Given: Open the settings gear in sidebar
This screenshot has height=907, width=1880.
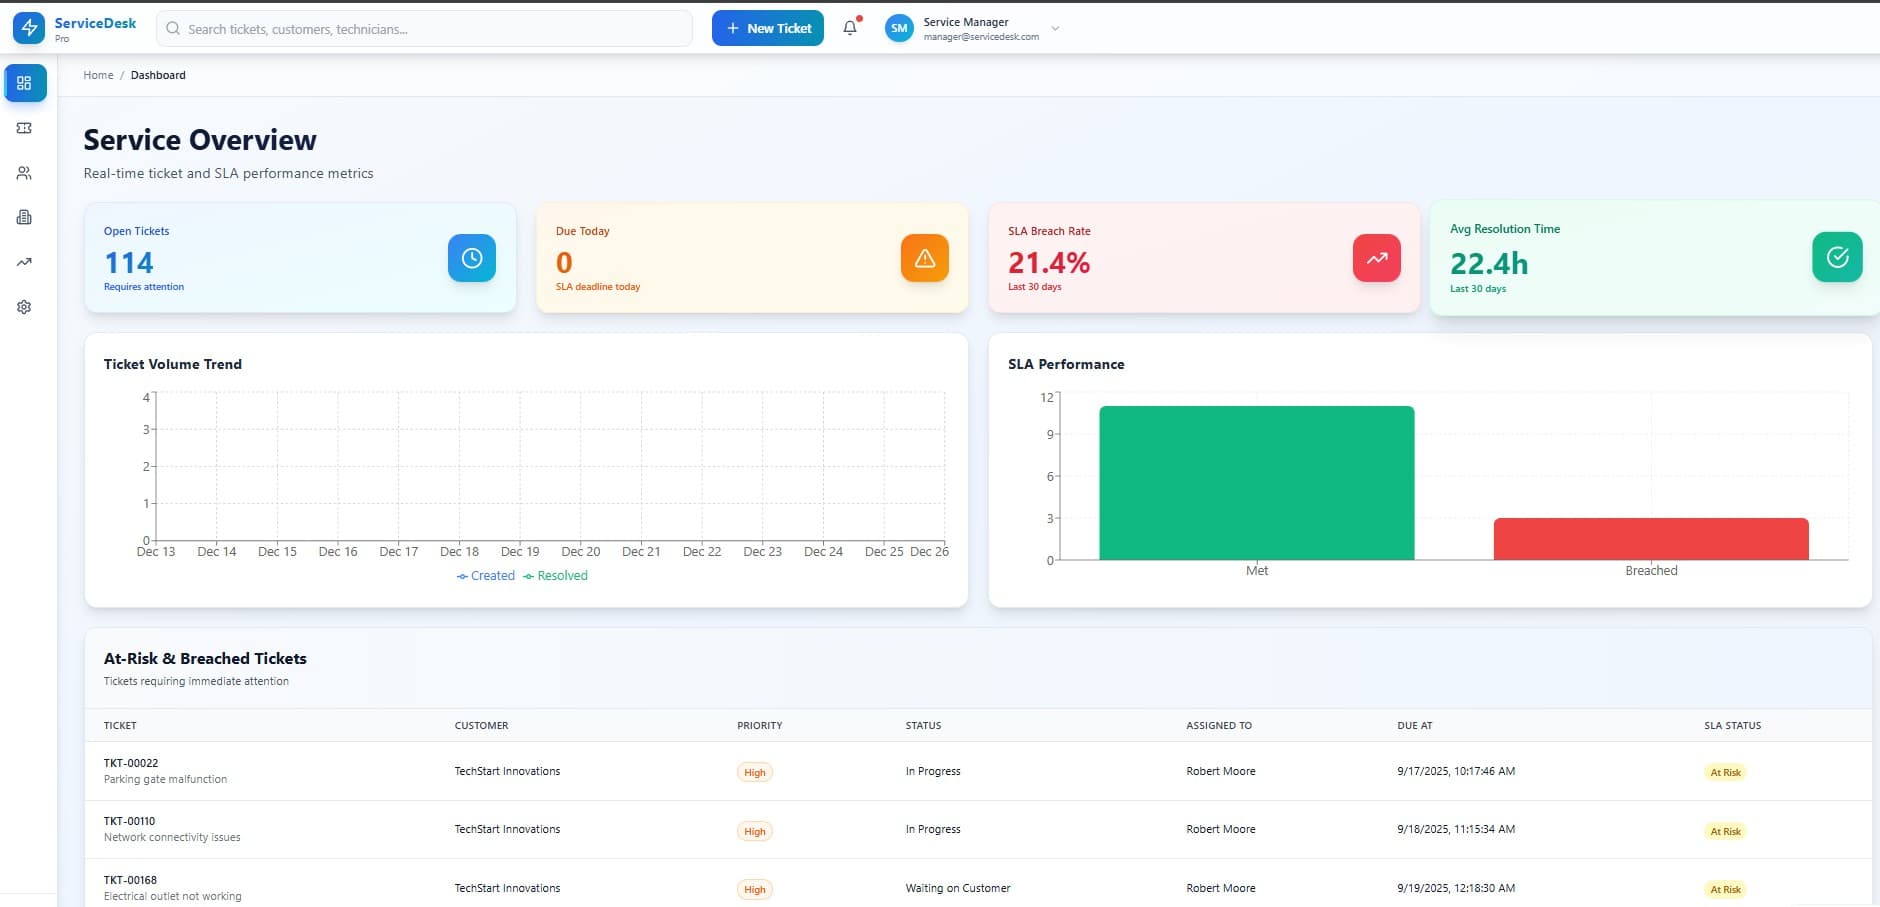Looking at the screenshot, I should (x=25, y=307).
